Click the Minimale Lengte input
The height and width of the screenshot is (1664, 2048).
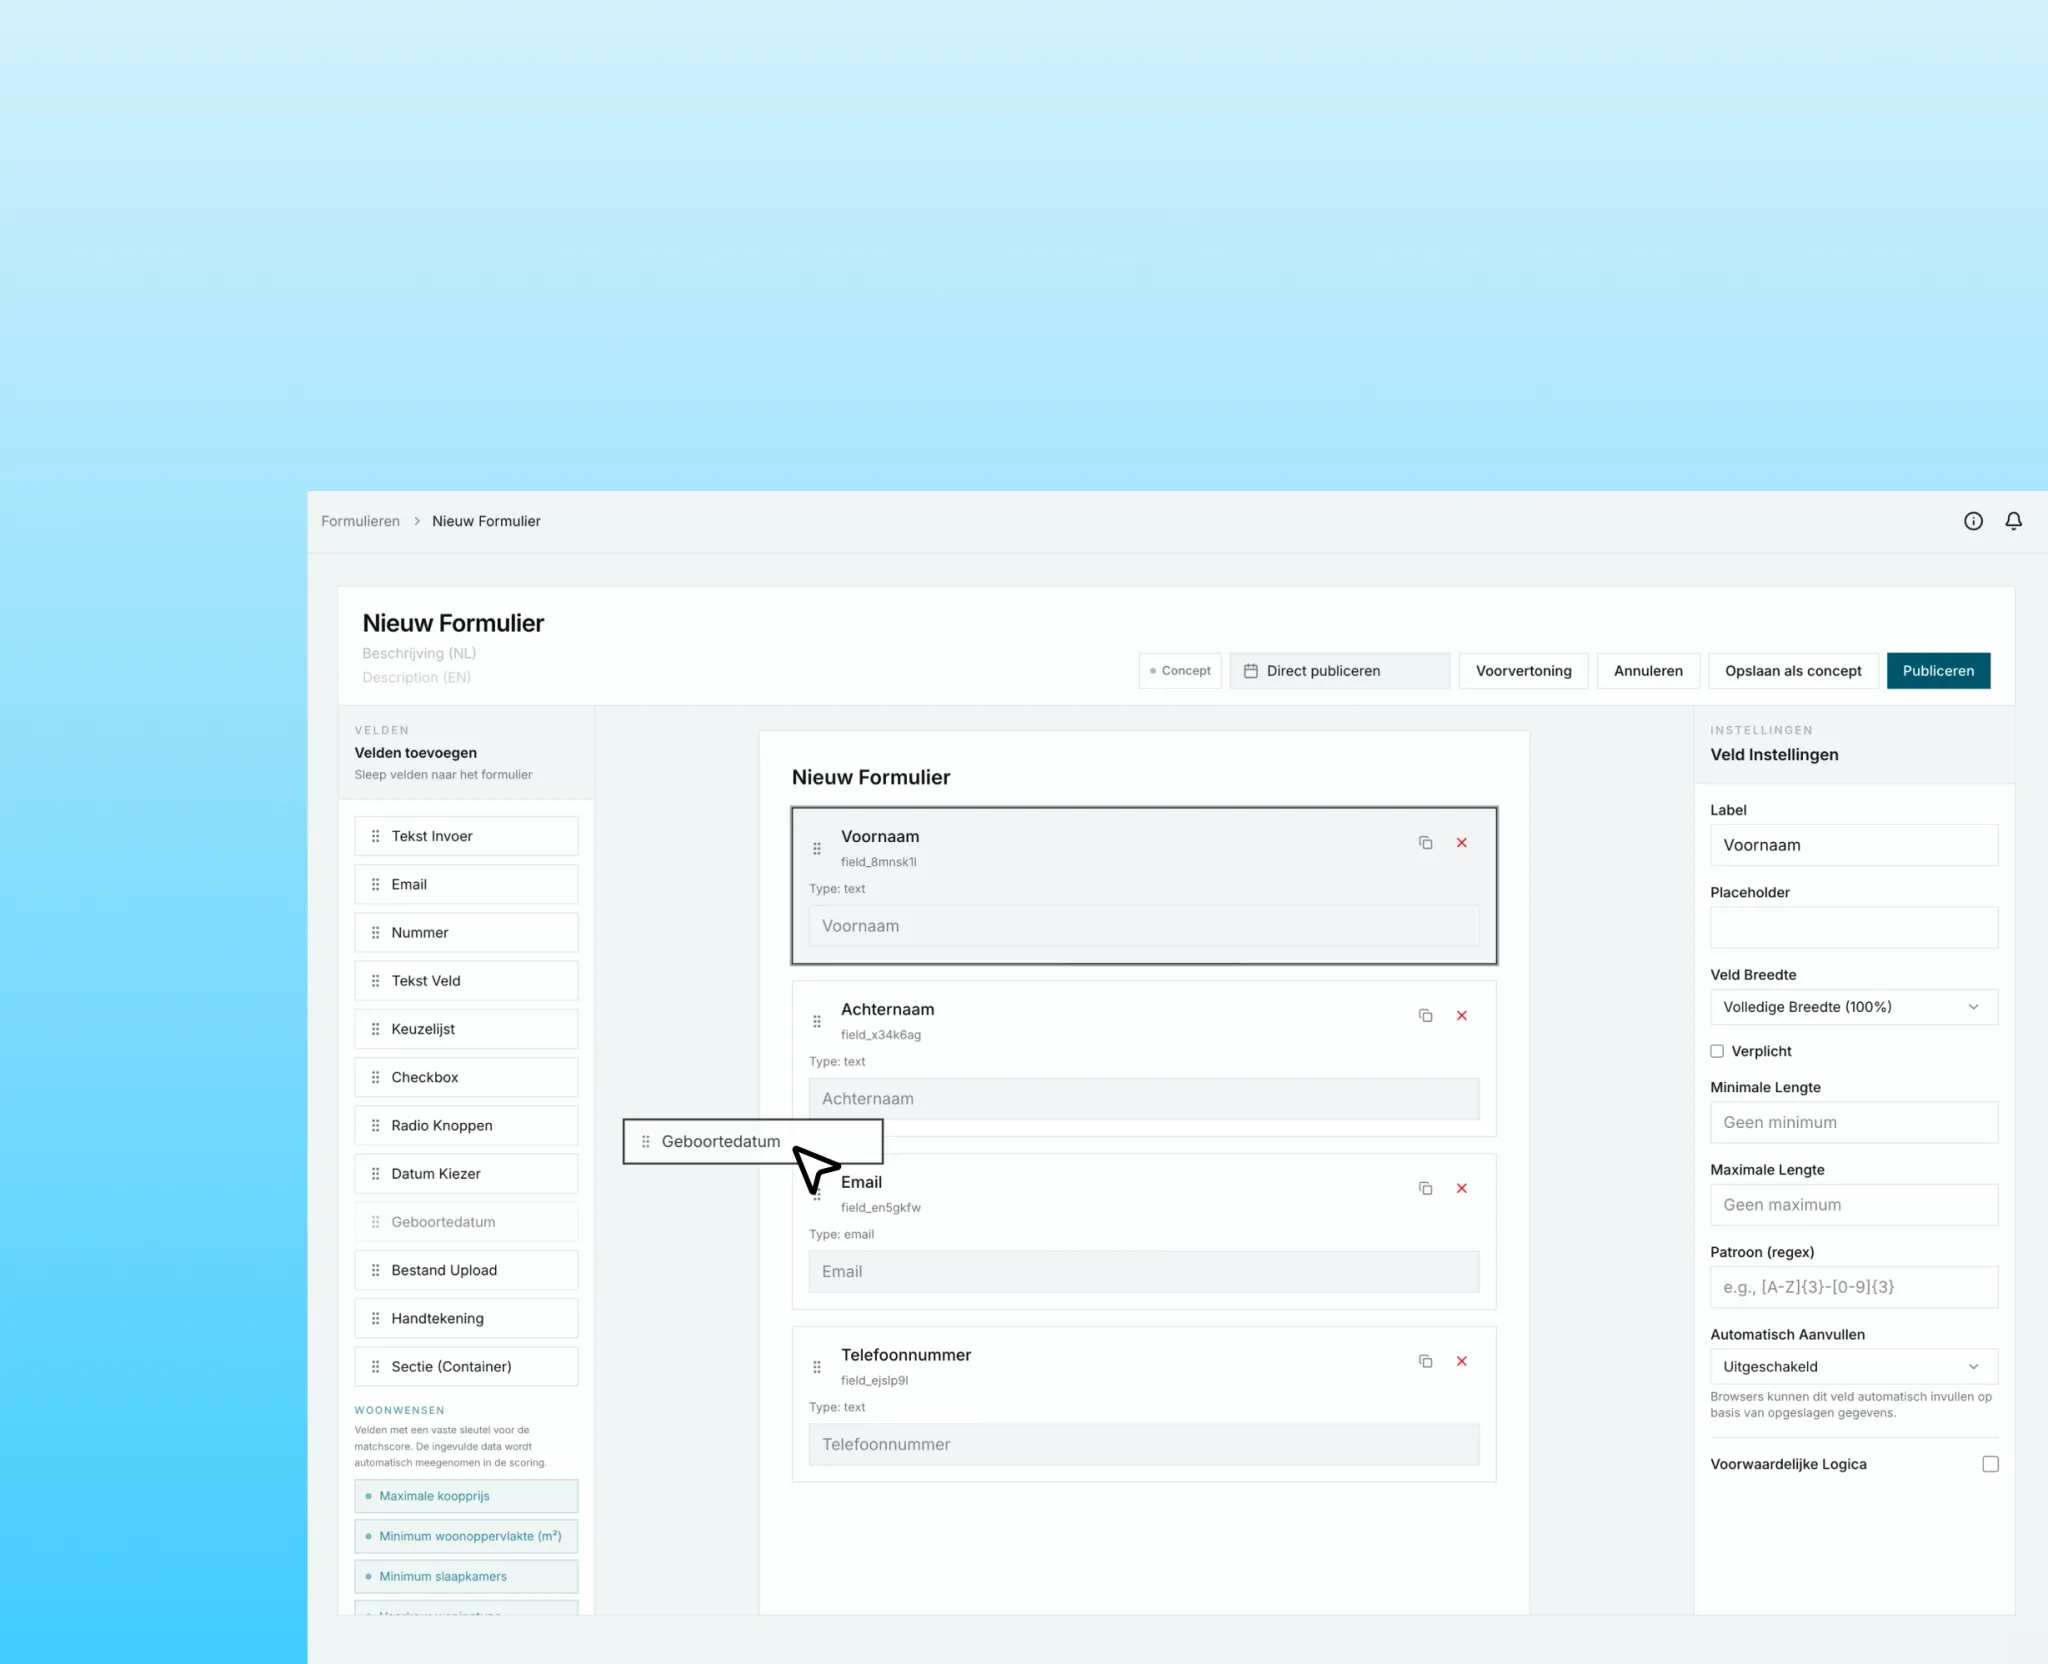pyautogui.click(x=1854, y=1123)
